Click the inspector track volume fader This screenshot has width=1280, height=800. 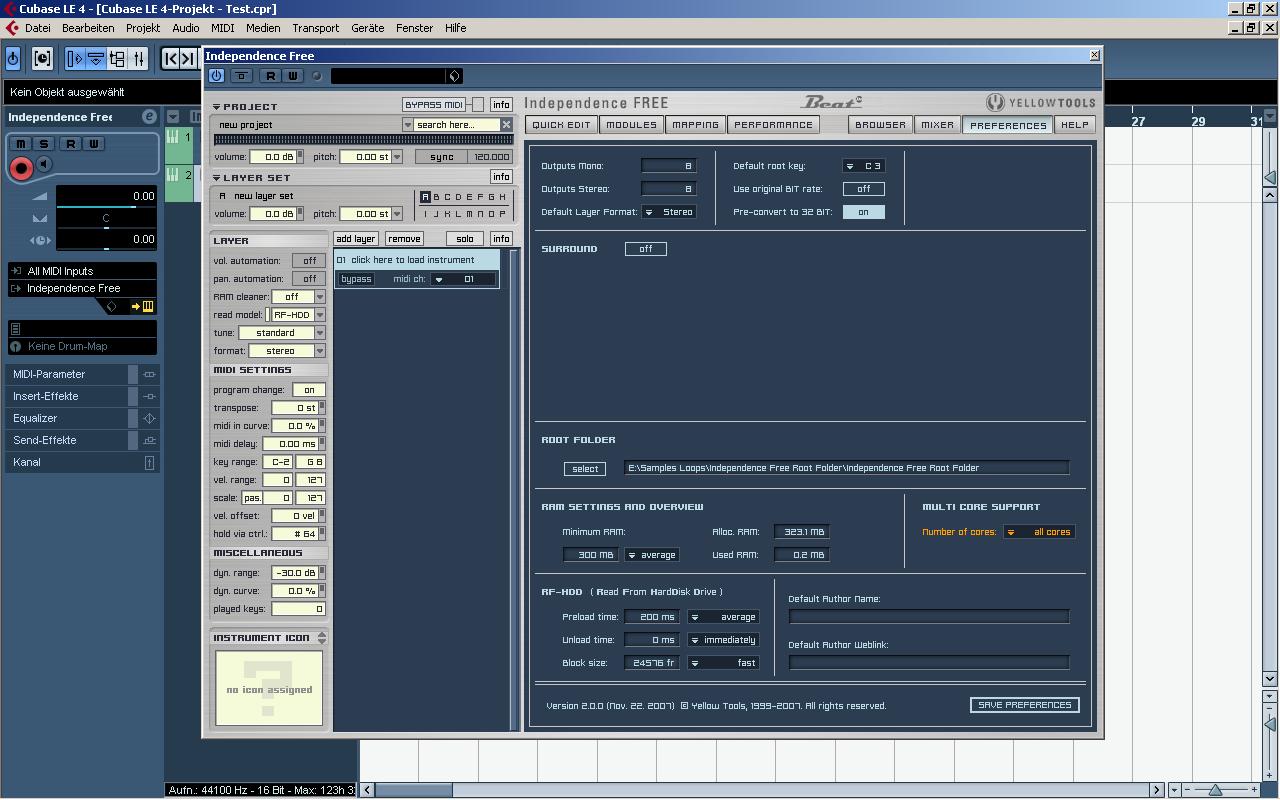pyautogui.click(x=106, y=205)
